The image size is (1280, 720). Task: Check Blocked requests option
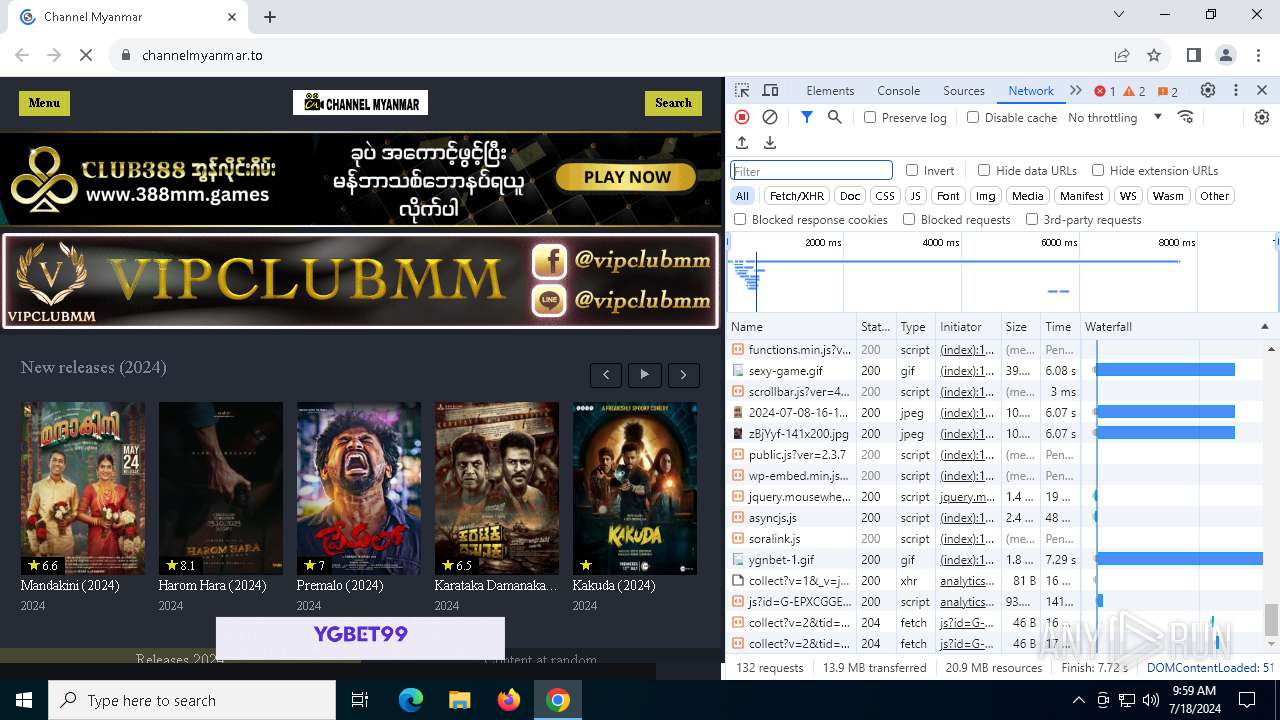click(x=909, y=219)
